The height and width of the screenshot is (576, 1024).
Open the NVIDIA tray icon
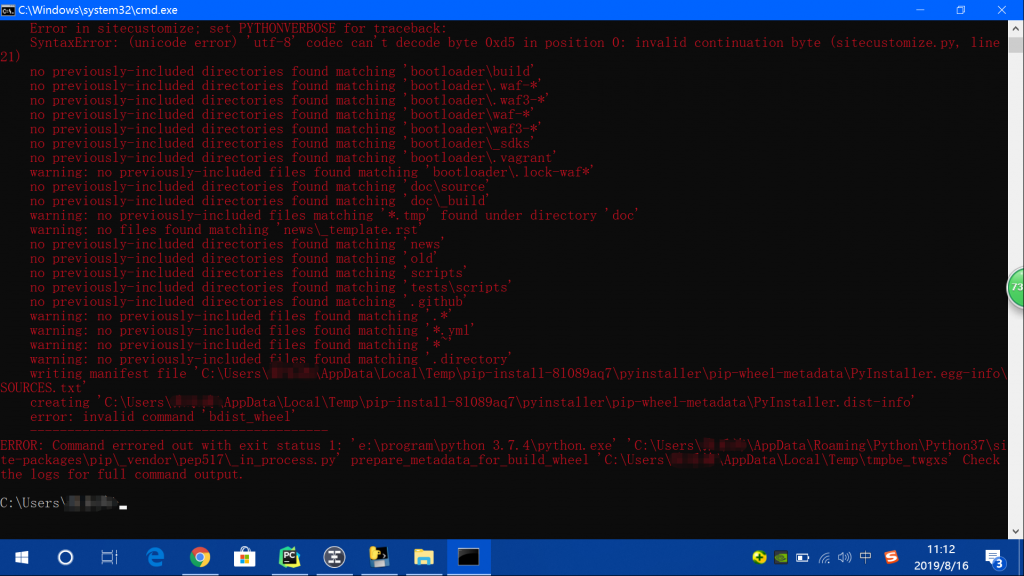[781, 557]
